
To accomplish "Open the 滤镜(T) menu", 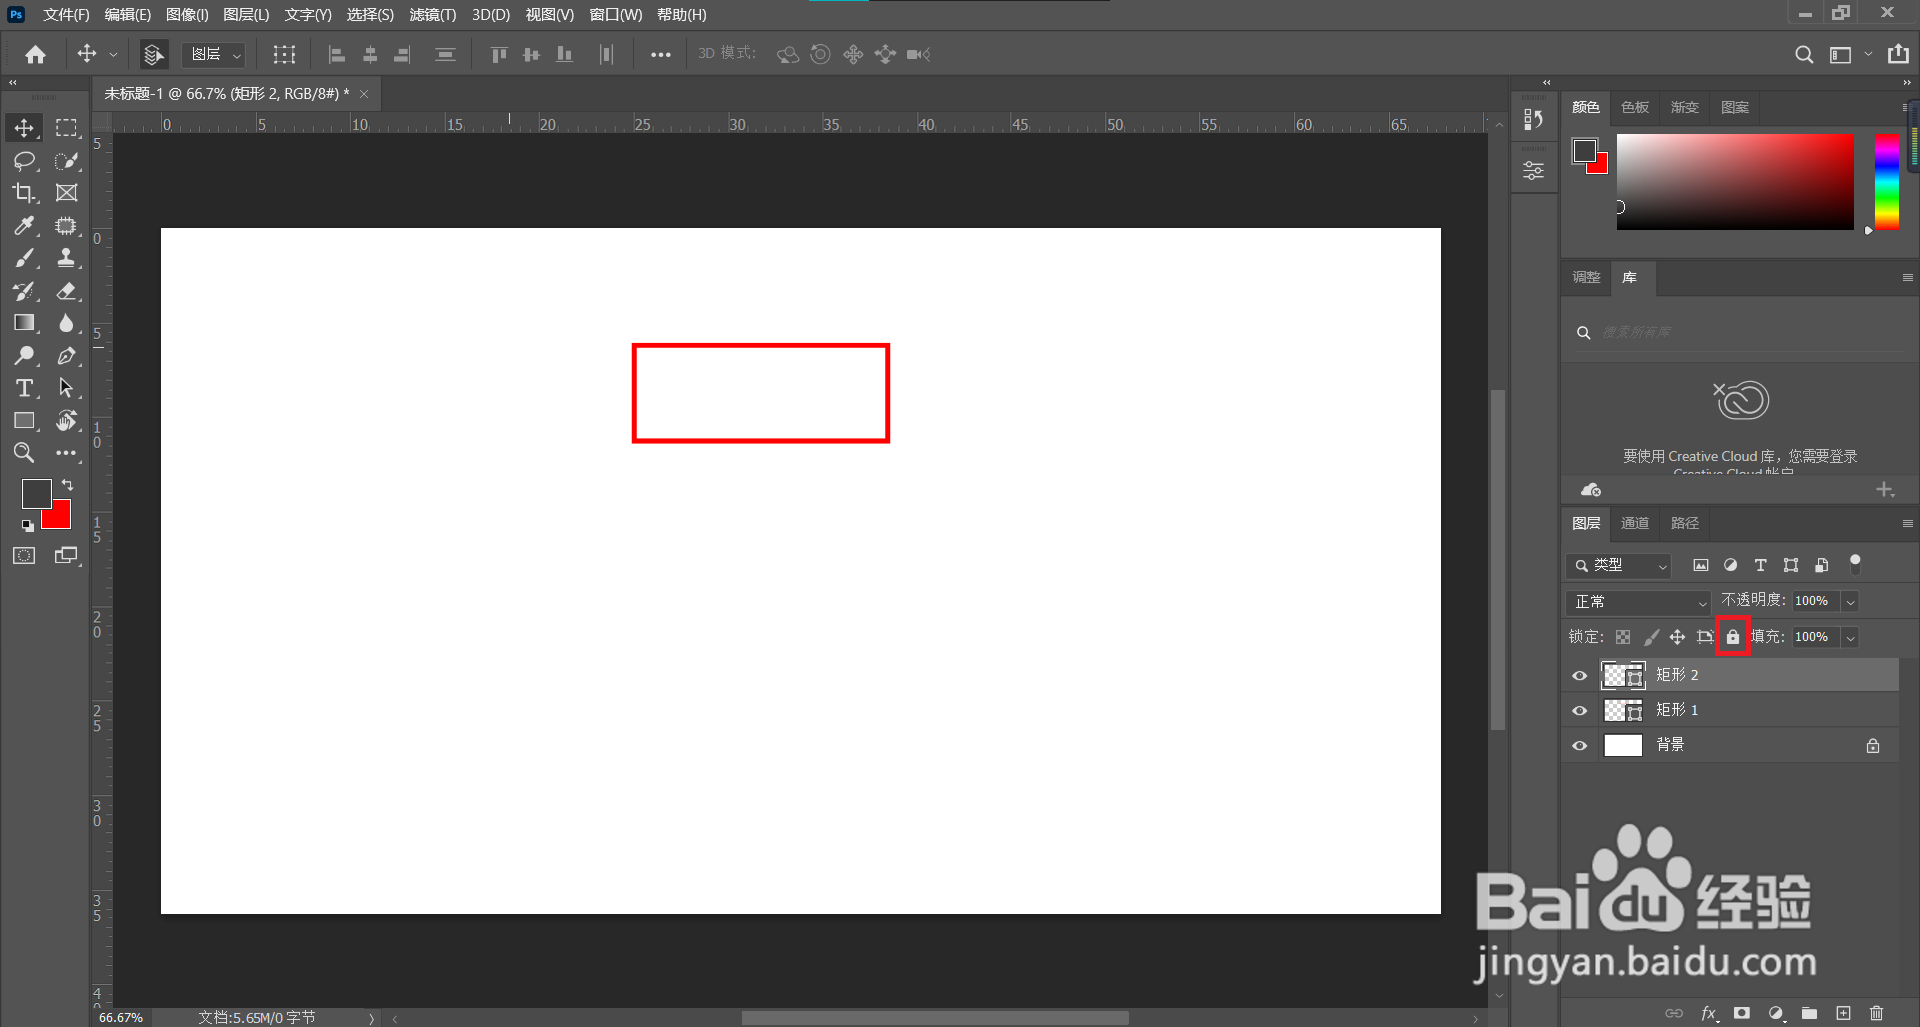I will [433, 14].
